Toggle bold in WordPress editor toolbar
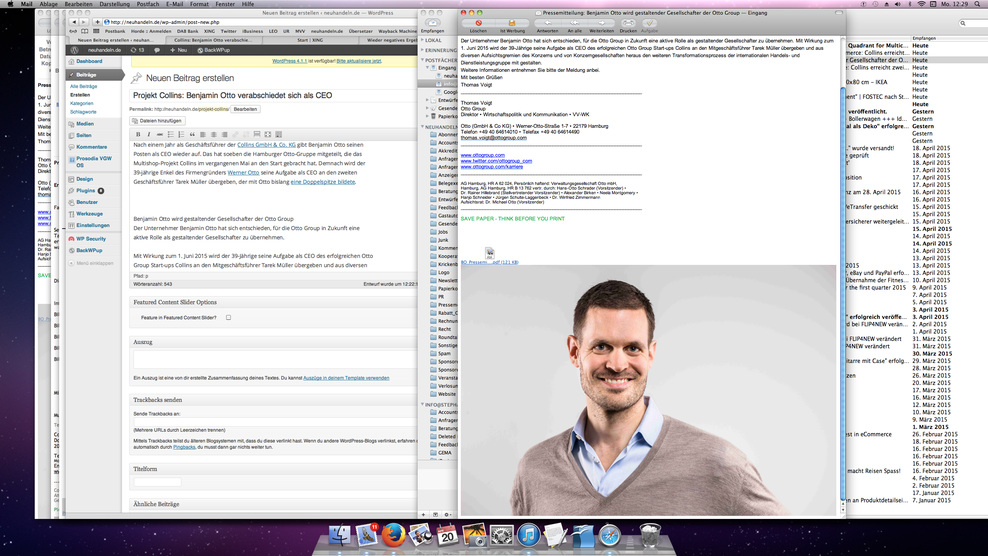The height and width of the screenshot is (556, 988). point(138,134)
